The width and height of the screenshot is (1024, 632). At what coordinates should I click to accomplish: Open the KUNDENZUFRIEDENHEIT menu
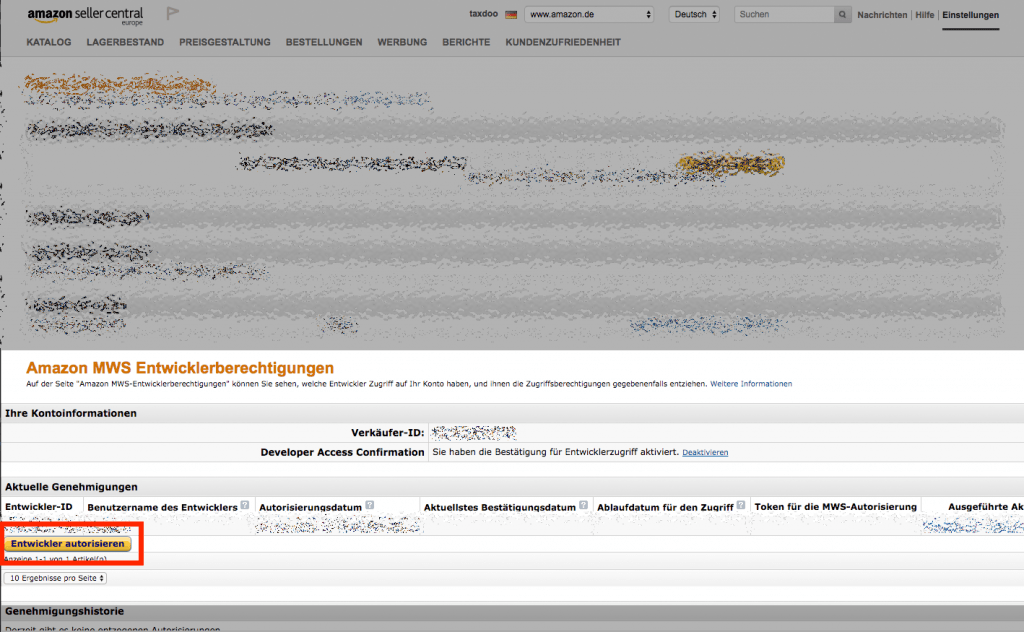click(x=563, y=42)
